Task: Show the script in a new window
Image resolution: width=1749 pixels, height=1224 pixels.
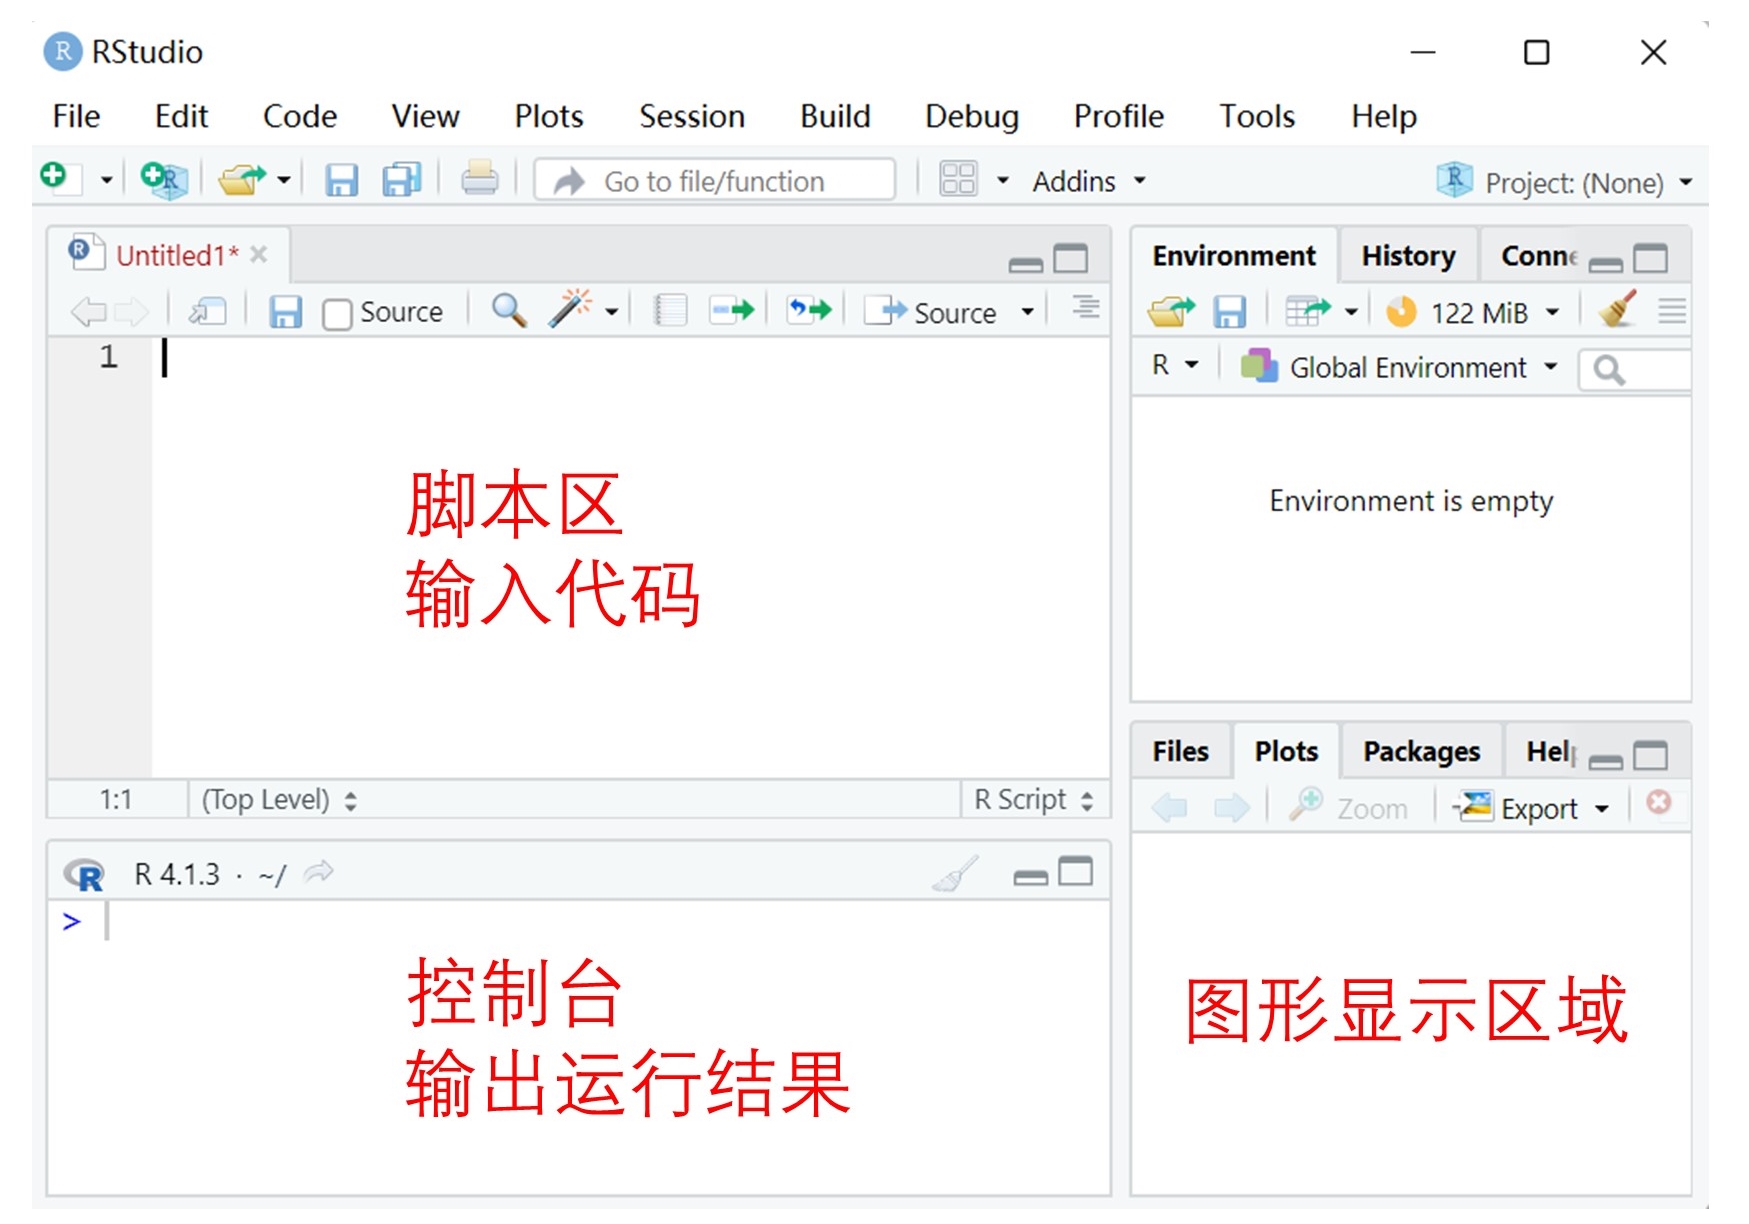Action: tap(208, 312)
